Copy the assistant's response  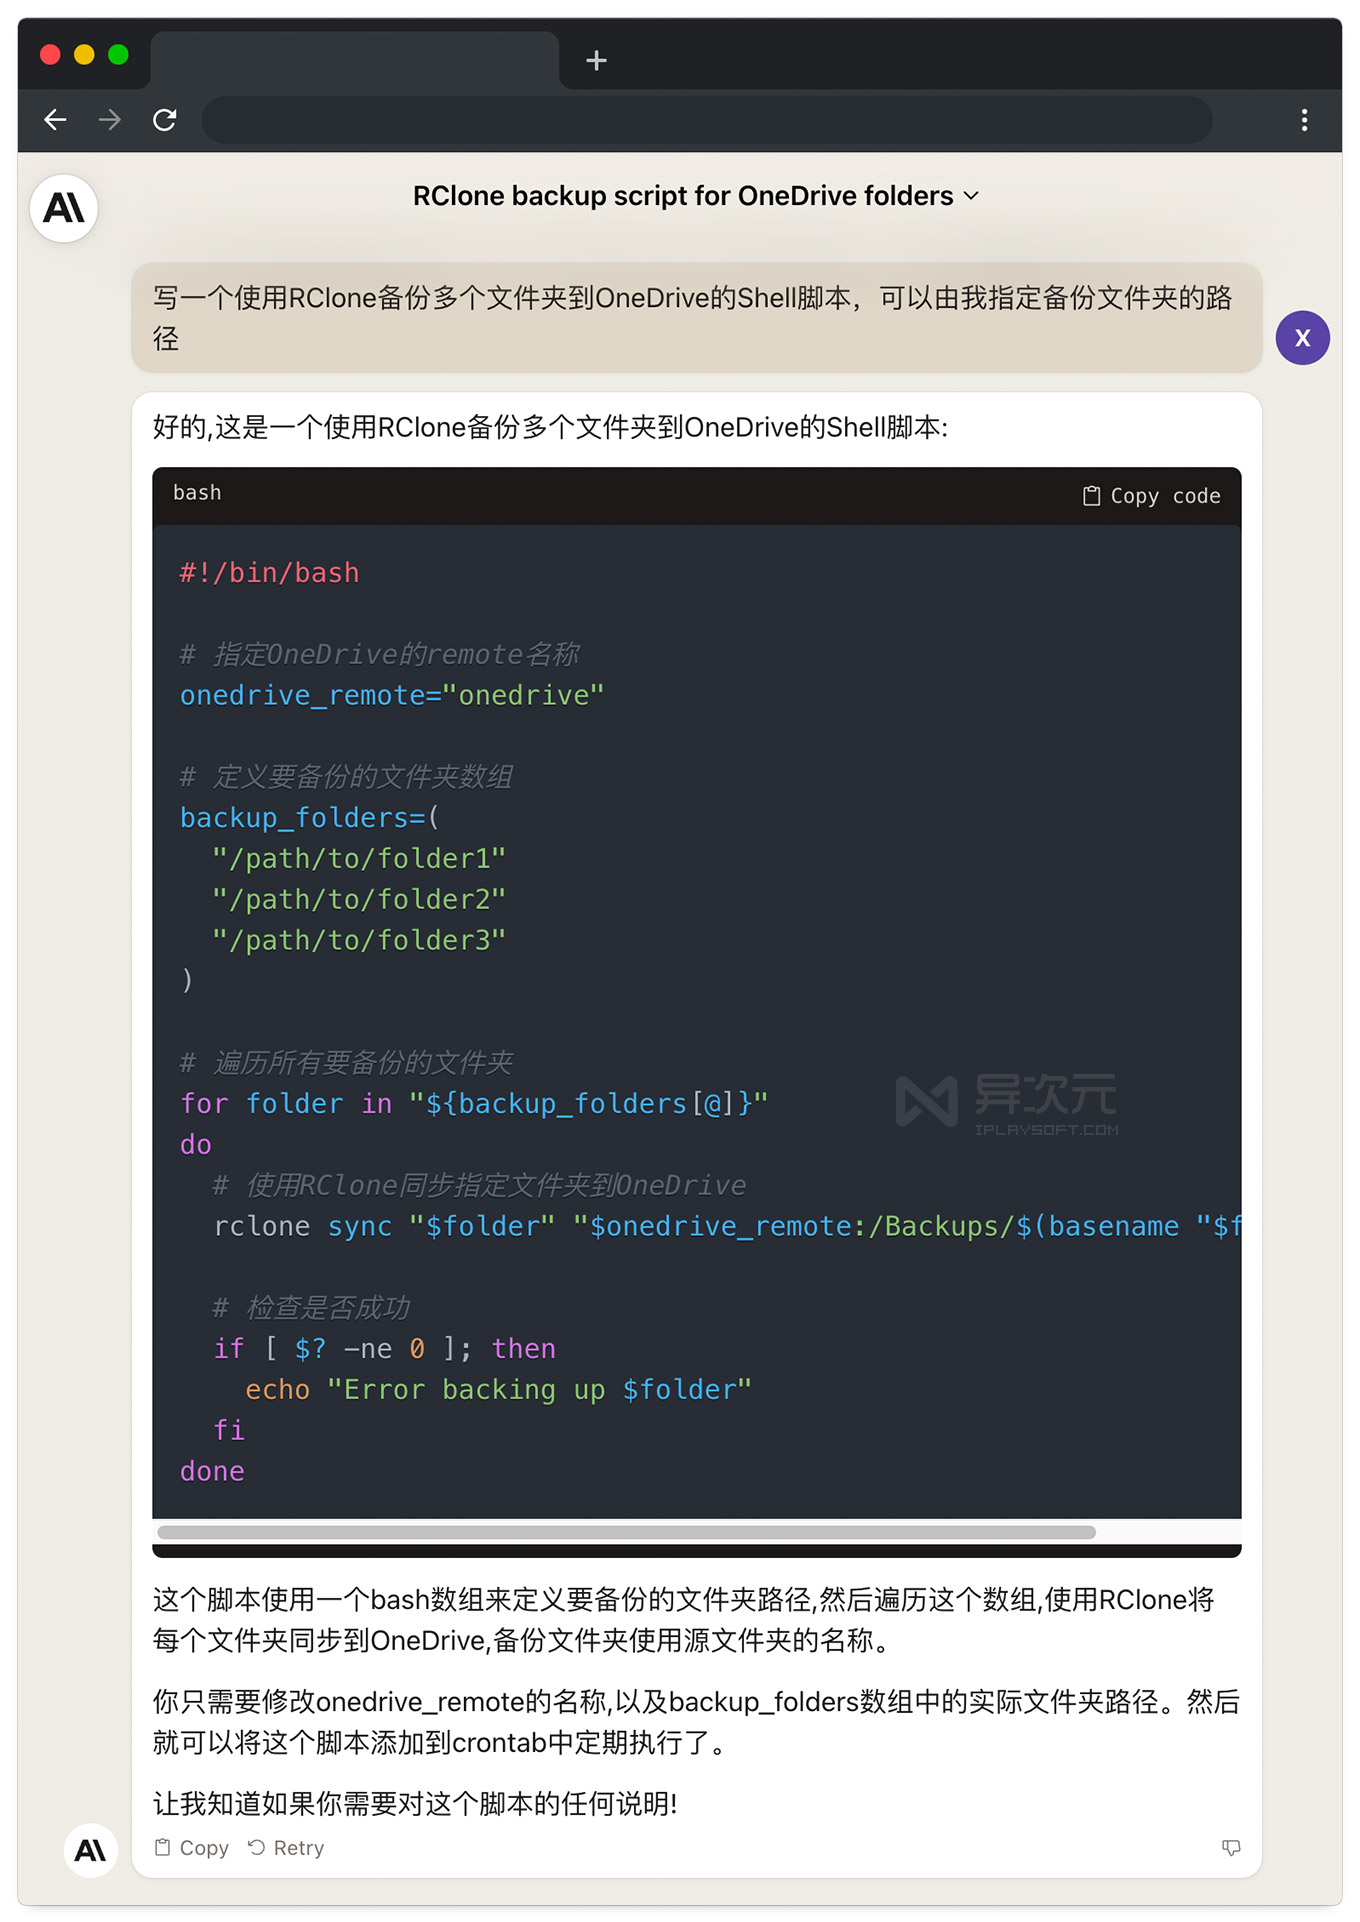(x=191, y=1848)
